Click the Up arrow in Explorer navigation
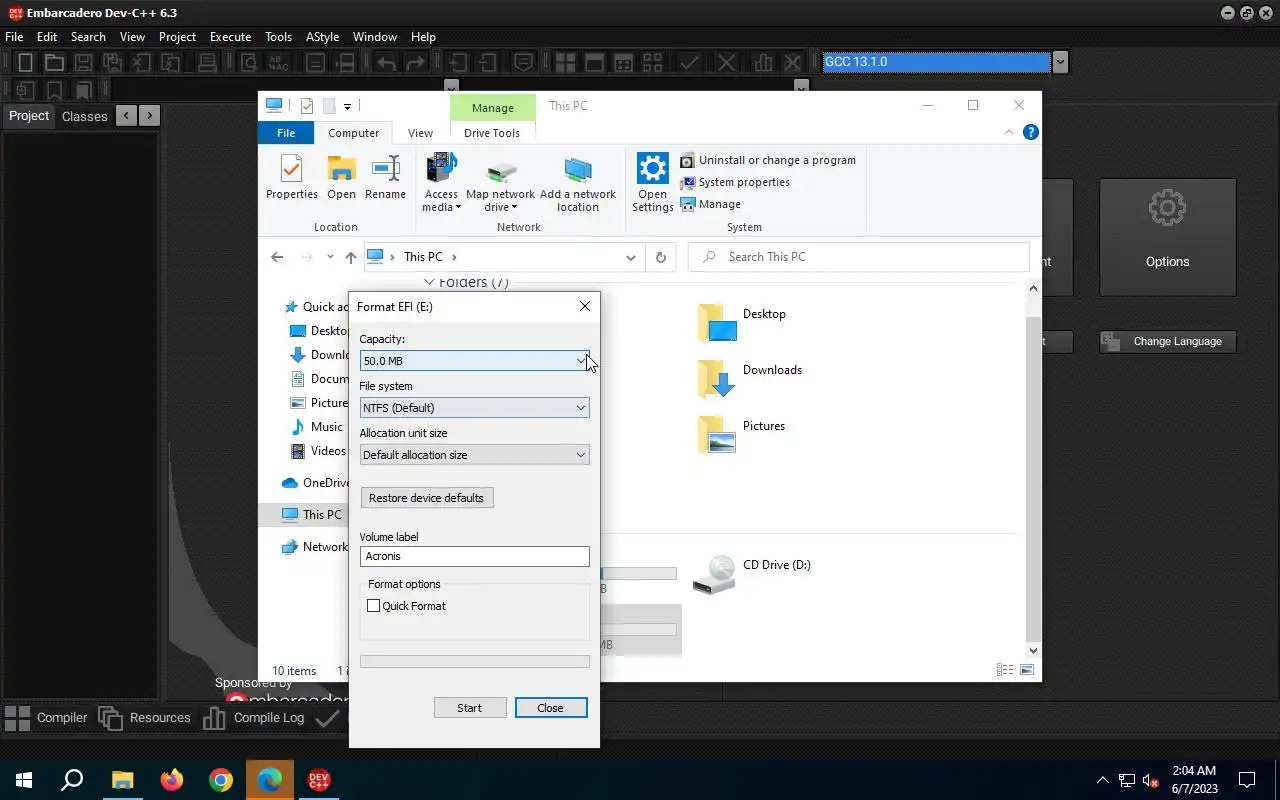 coord(350,257)
